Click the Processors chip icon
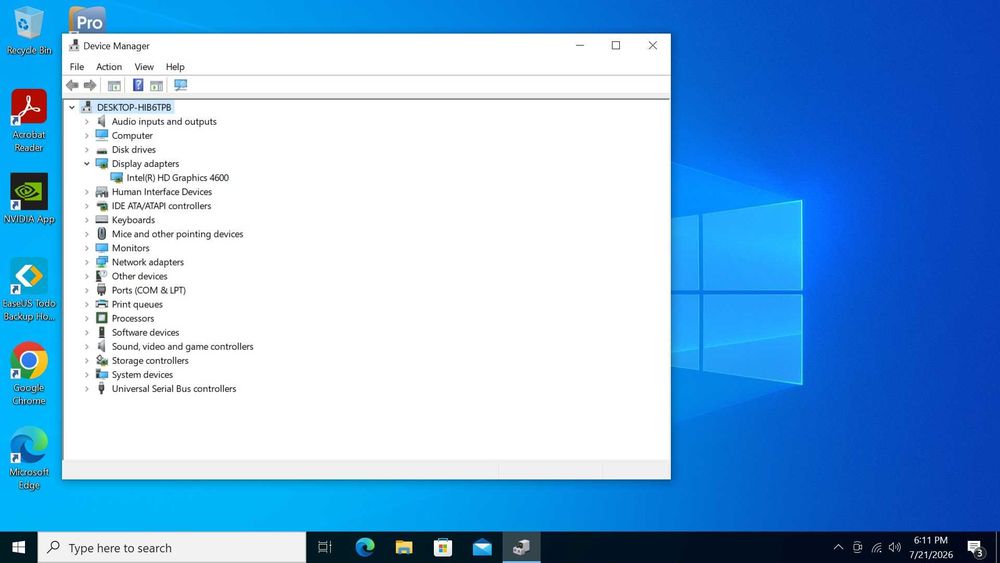The width and height of the screenshot is (1000, 563). point(101,318)
